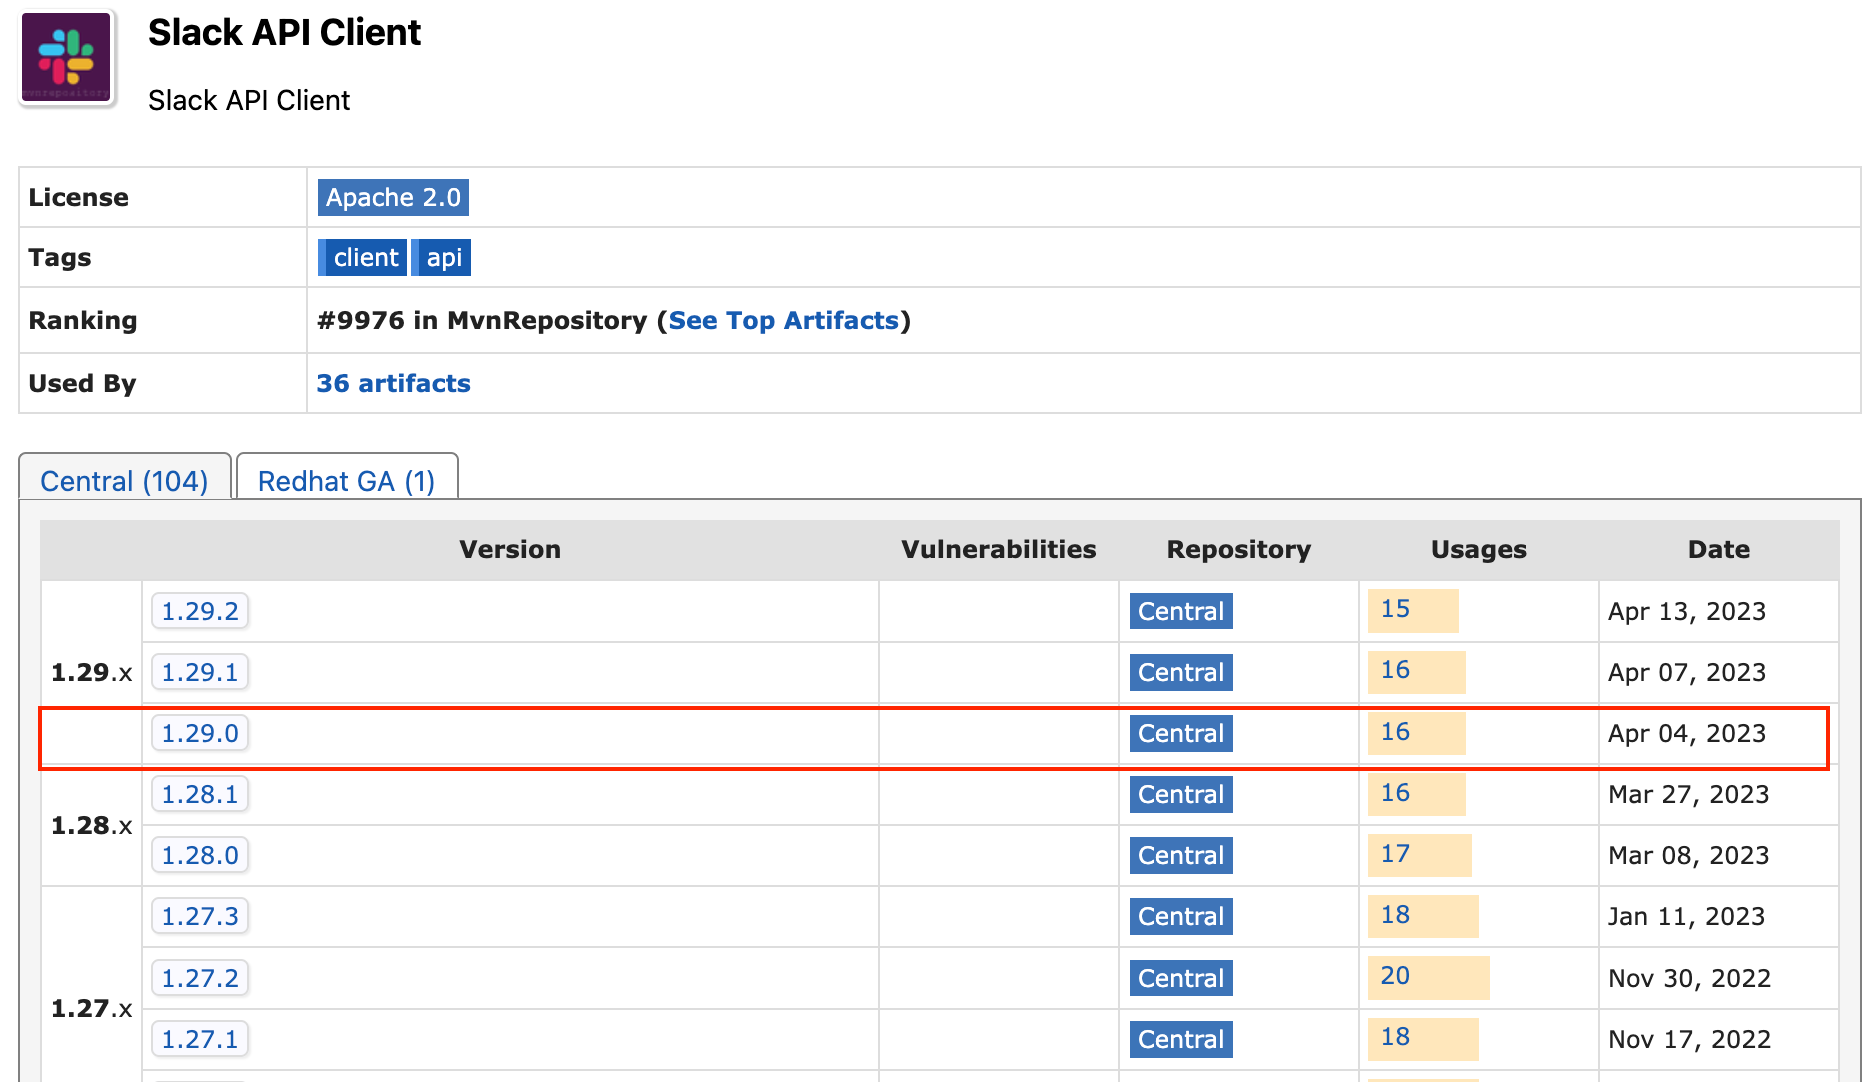Select the date Apr 13, 2023
The image size is (1864, 1082).
(1687, 612)
